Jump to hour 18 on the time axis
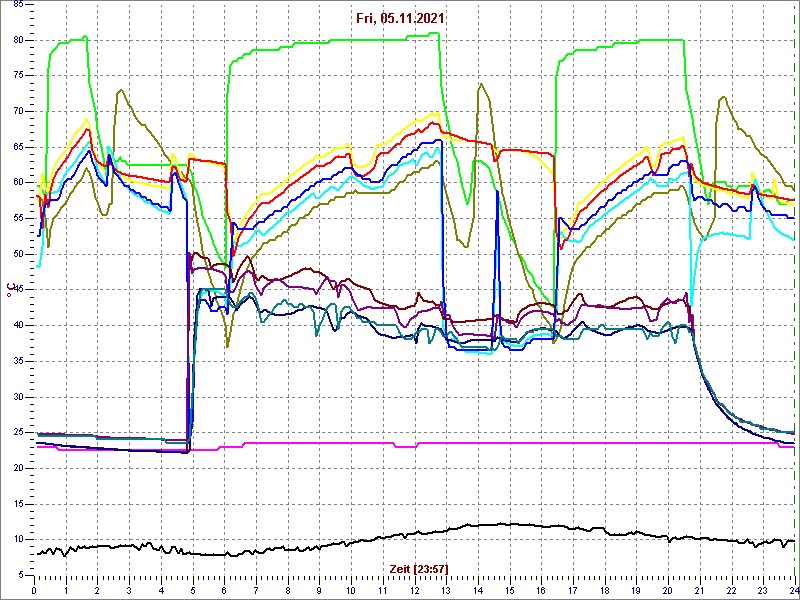 click(604, 590)
